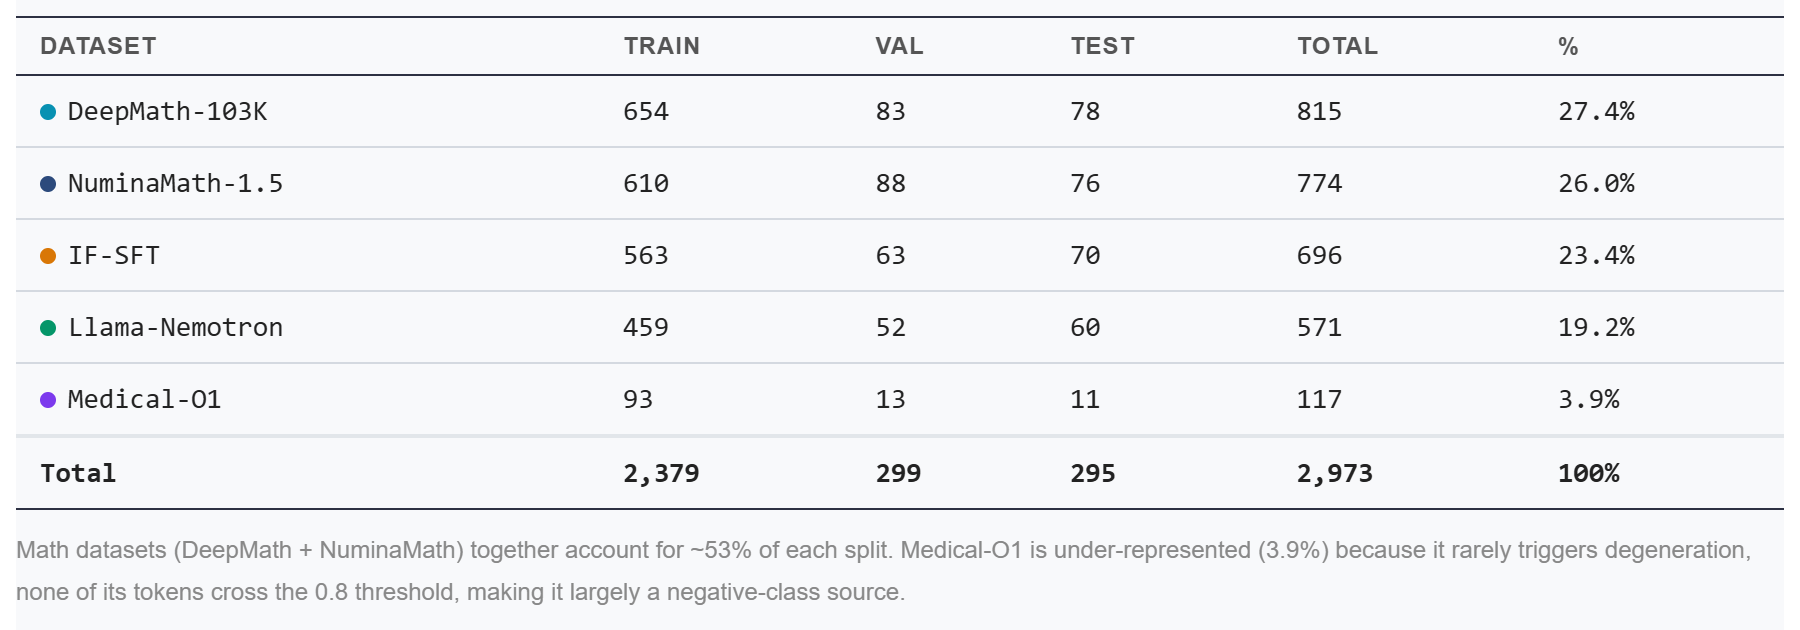The height and width of the screenshot is (630, 1800).
Task: Click the dark blue NuminaMath-1.5 dot
Action: tap(48, 184)
